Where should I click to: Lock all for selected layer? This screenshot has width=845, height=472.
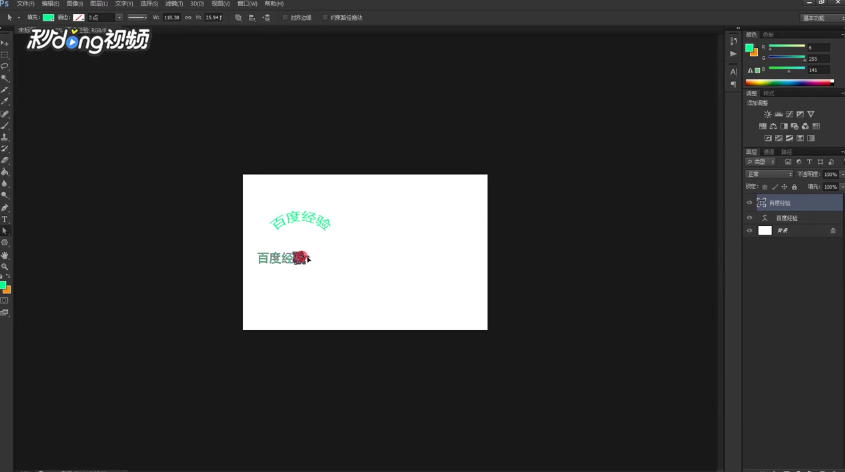click(x=794, y=187)
